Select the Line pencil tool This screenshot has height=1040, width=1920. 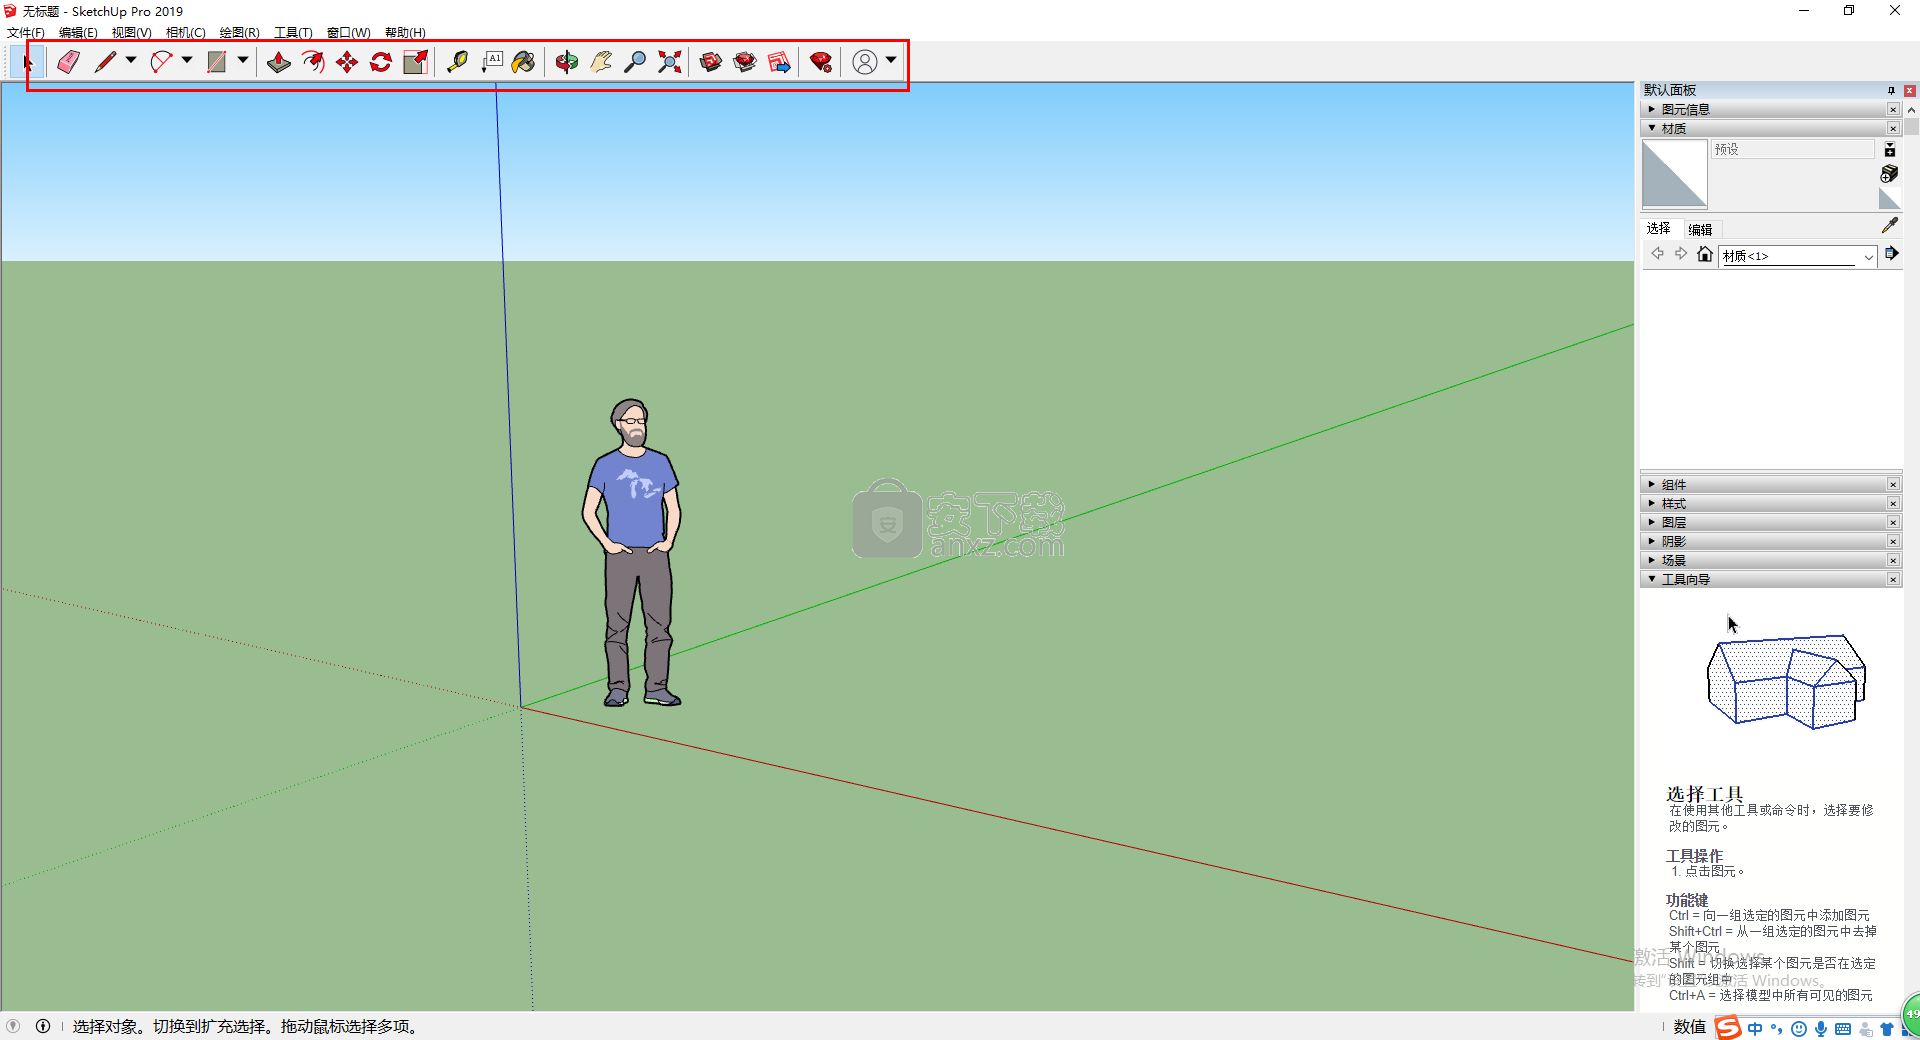(x=105, y=62)
